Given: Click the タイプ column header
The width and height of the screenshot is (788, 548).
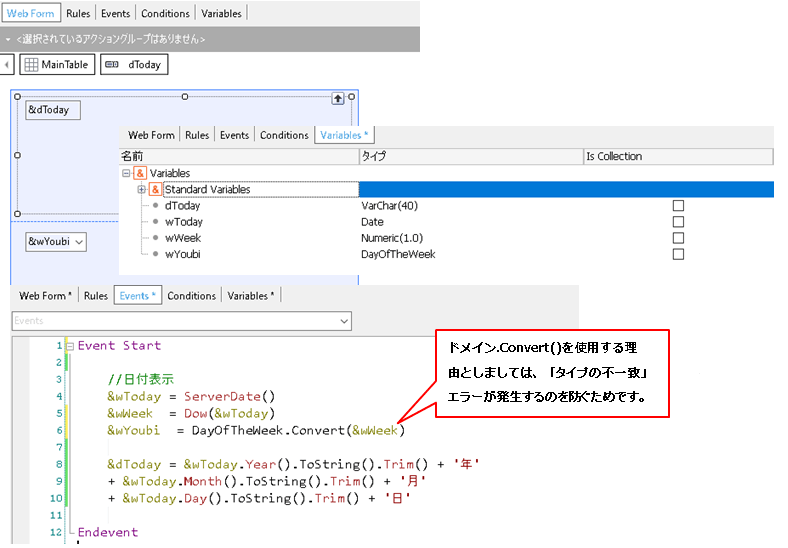Looking at the screenshot, I should click(x=471, y=156).
